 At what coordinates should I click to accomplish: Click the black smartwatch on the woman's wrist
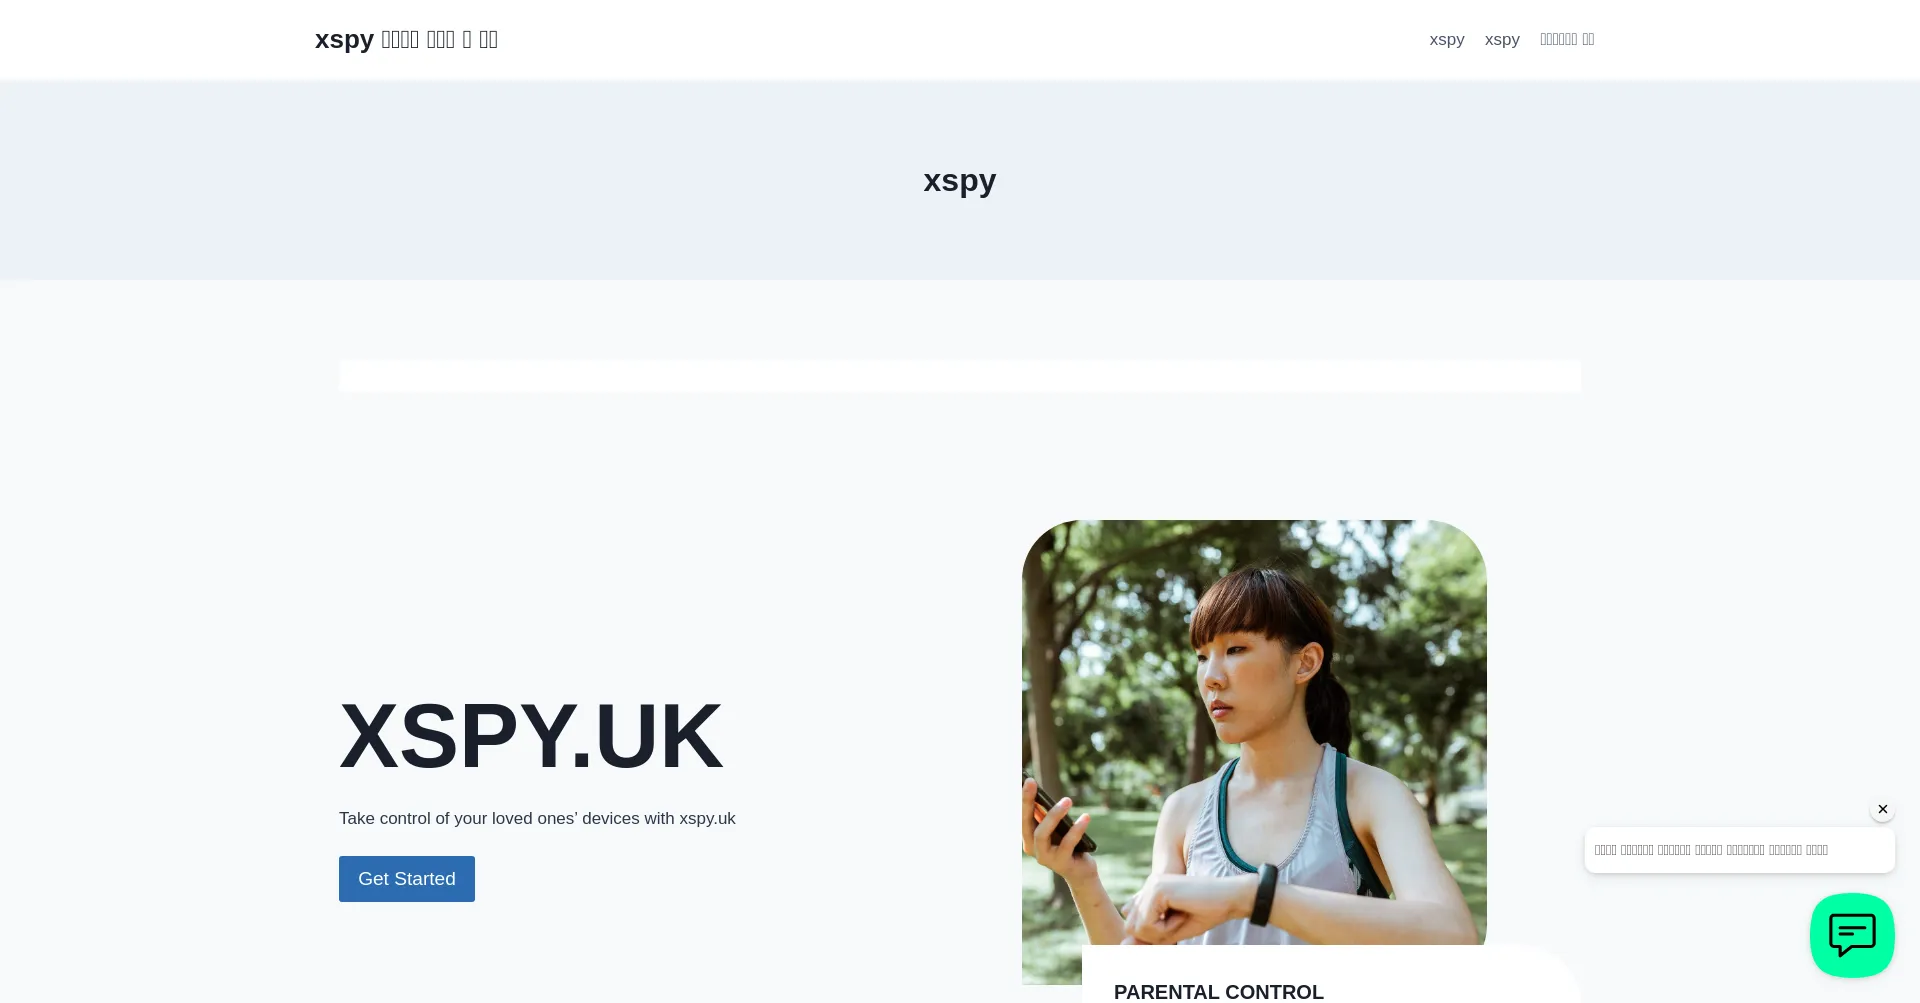click(1264, 893)
